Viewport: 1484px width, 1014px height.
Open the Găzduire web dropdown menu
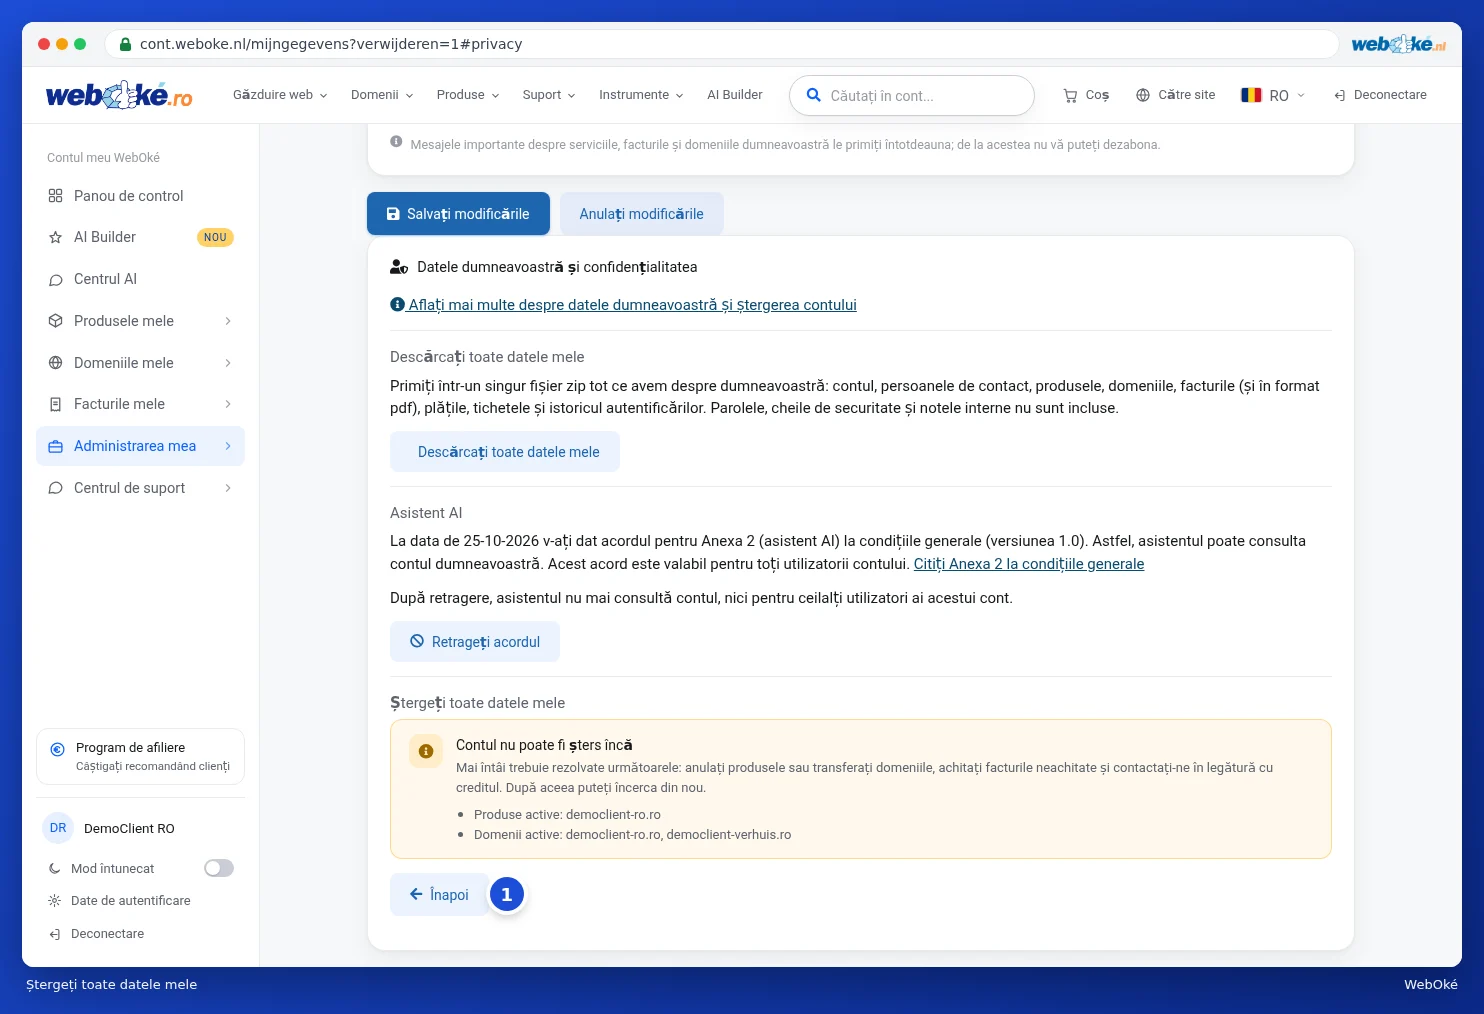pyautogui.click(x=280, y=95)
